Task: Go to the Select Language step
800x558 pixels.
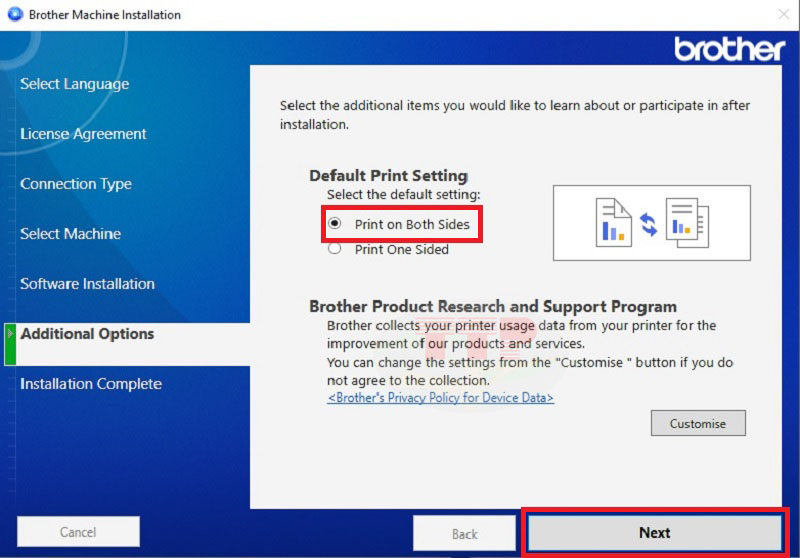Action: point(74,84)
